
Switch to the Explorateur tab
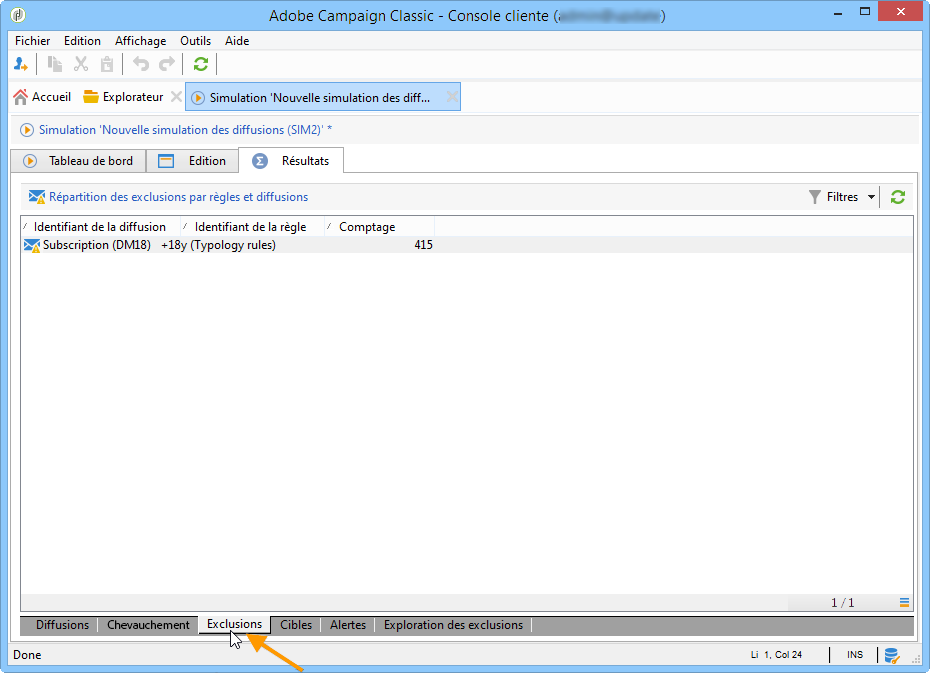pos(124,97)
